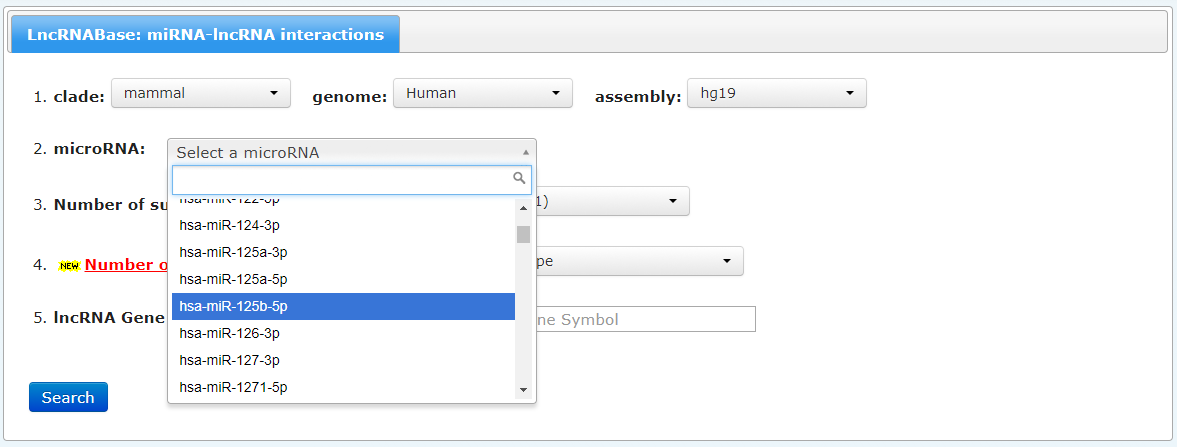Choose hsa-miR-124-3p in the list
Image resolution: width=1177 pixels, height=447 pixels.
(343, 225)
